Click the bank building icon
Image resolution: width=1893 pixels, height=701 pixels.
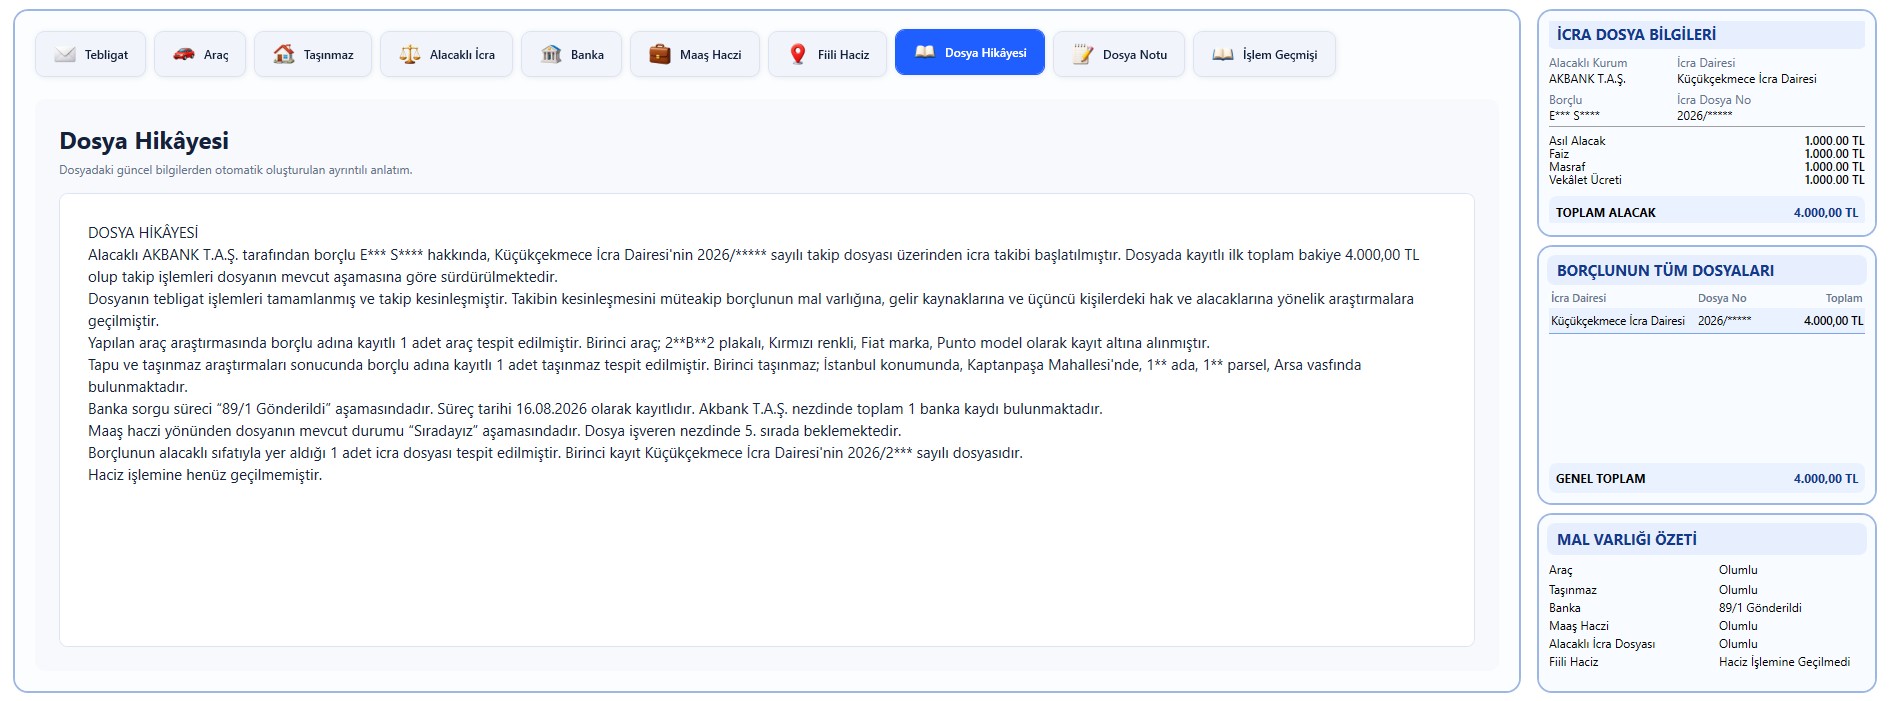click(551, 54)
